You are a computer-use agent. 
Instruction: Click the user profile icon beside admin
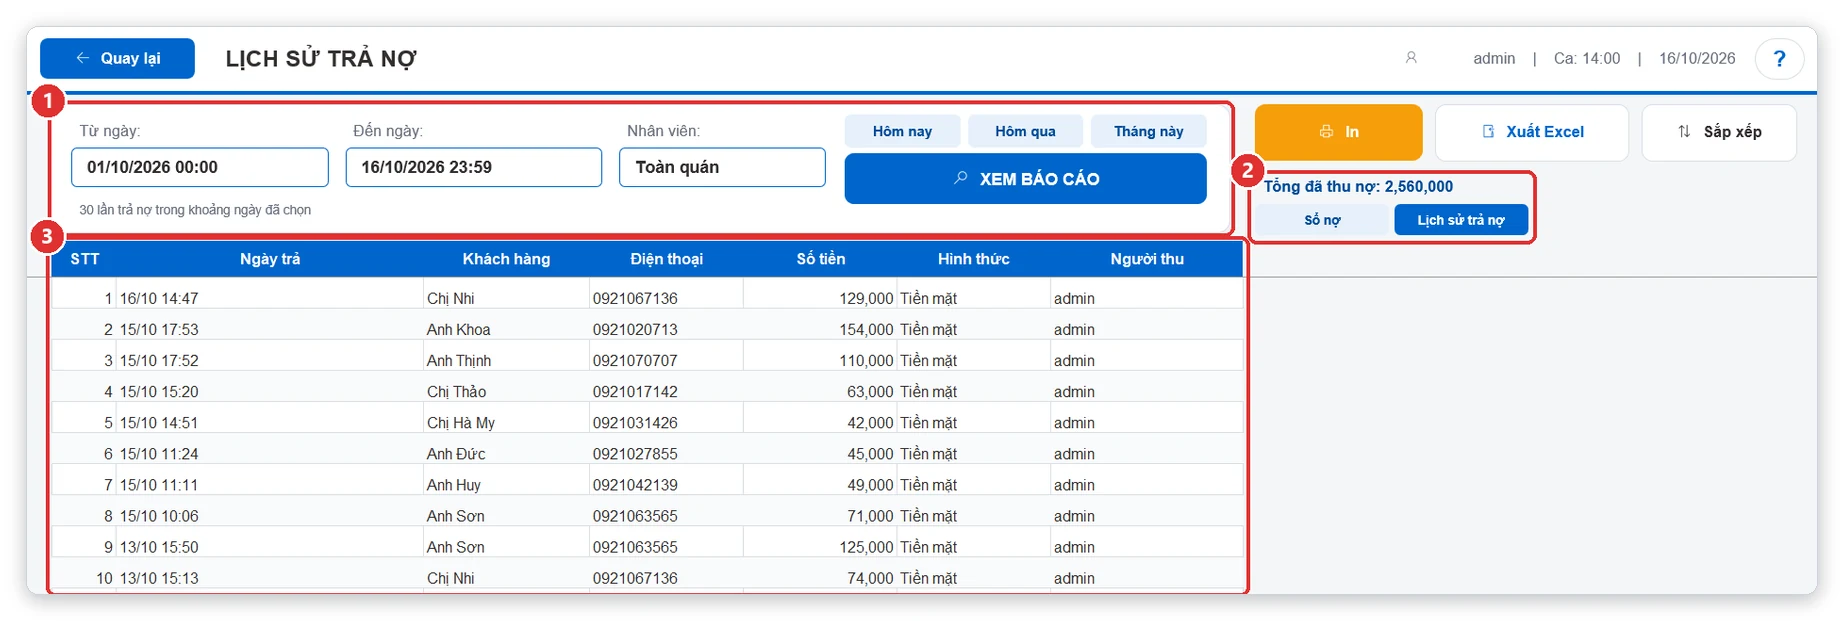point(1411,58)
